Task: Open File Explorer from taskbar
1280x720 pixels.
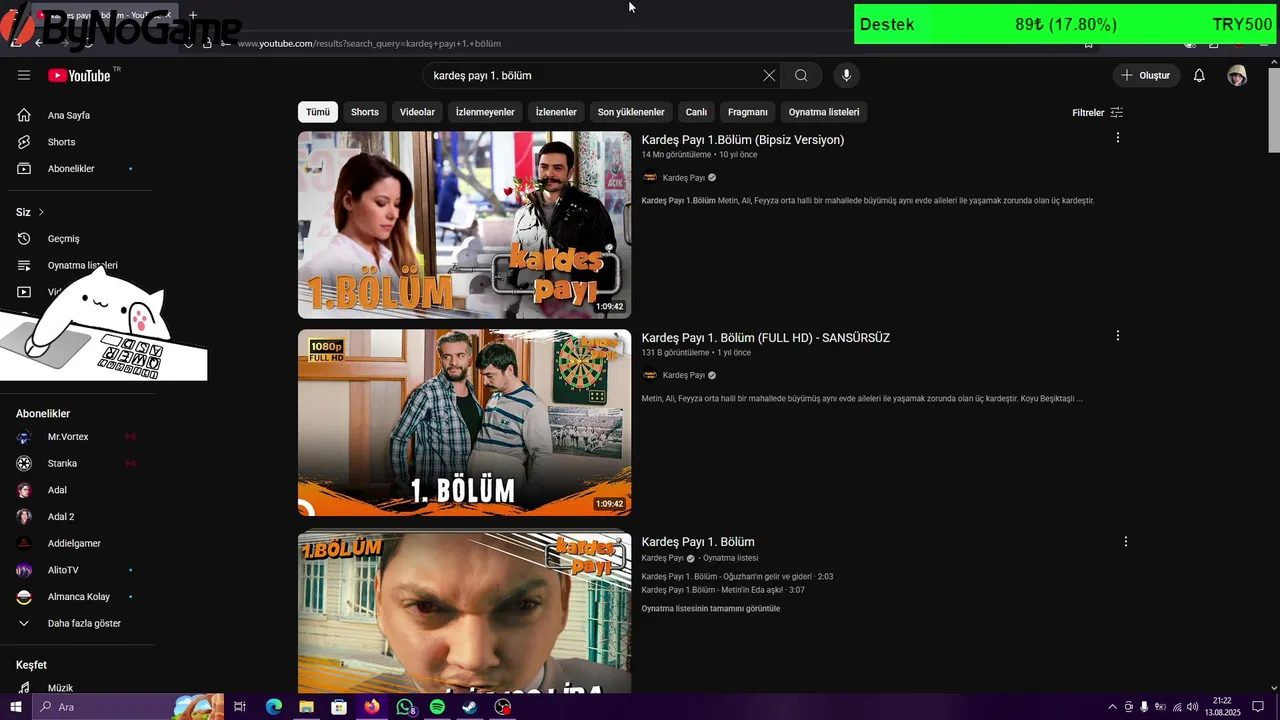Action: click(x=306, y=707)
